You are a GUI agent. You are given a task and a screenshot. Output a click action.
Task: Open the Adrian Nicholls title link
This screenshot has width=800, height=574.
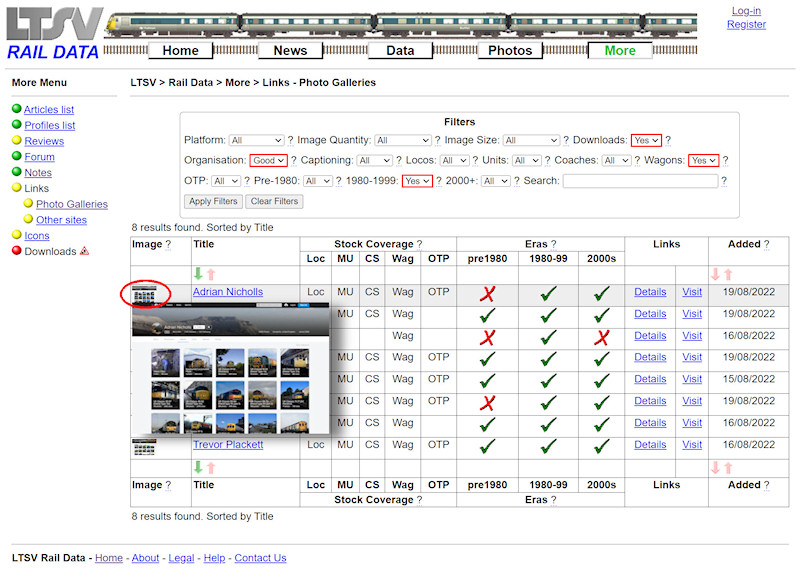[228, 292]
